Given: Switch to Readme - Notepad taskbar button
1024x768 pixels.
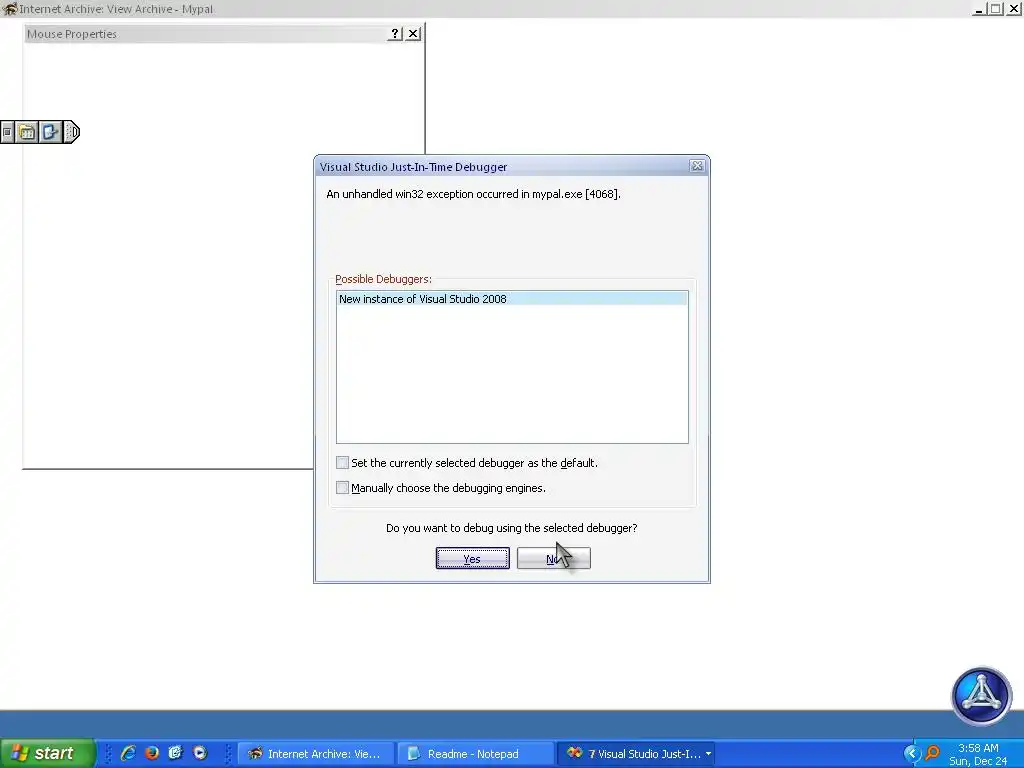Looking at the screenshot, I should point(475,754).
